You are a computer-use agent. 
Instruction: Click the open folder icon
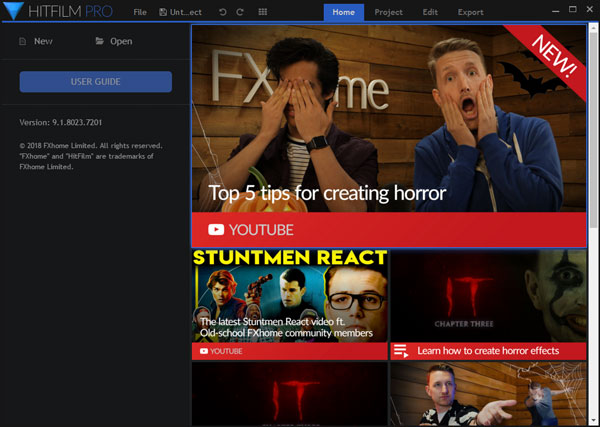[x=99, y=41]
